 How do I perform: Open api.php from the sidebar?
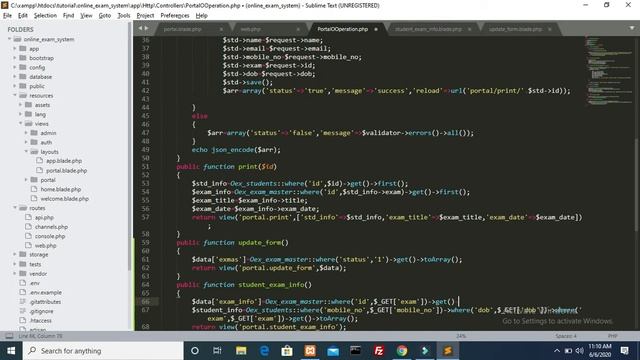[44, 218]
